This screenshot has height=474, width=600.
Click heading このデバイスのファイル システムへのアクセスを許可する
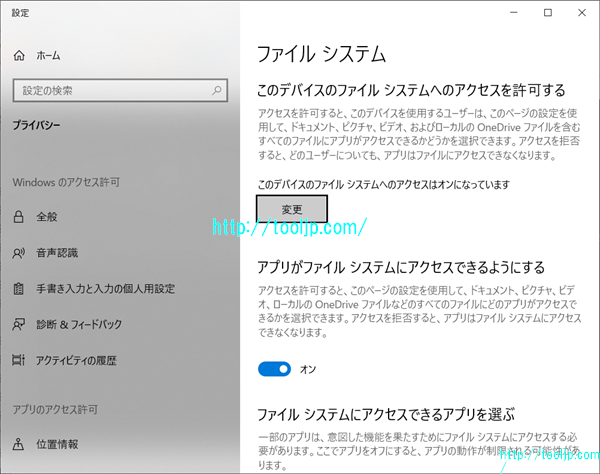[411, 90]
